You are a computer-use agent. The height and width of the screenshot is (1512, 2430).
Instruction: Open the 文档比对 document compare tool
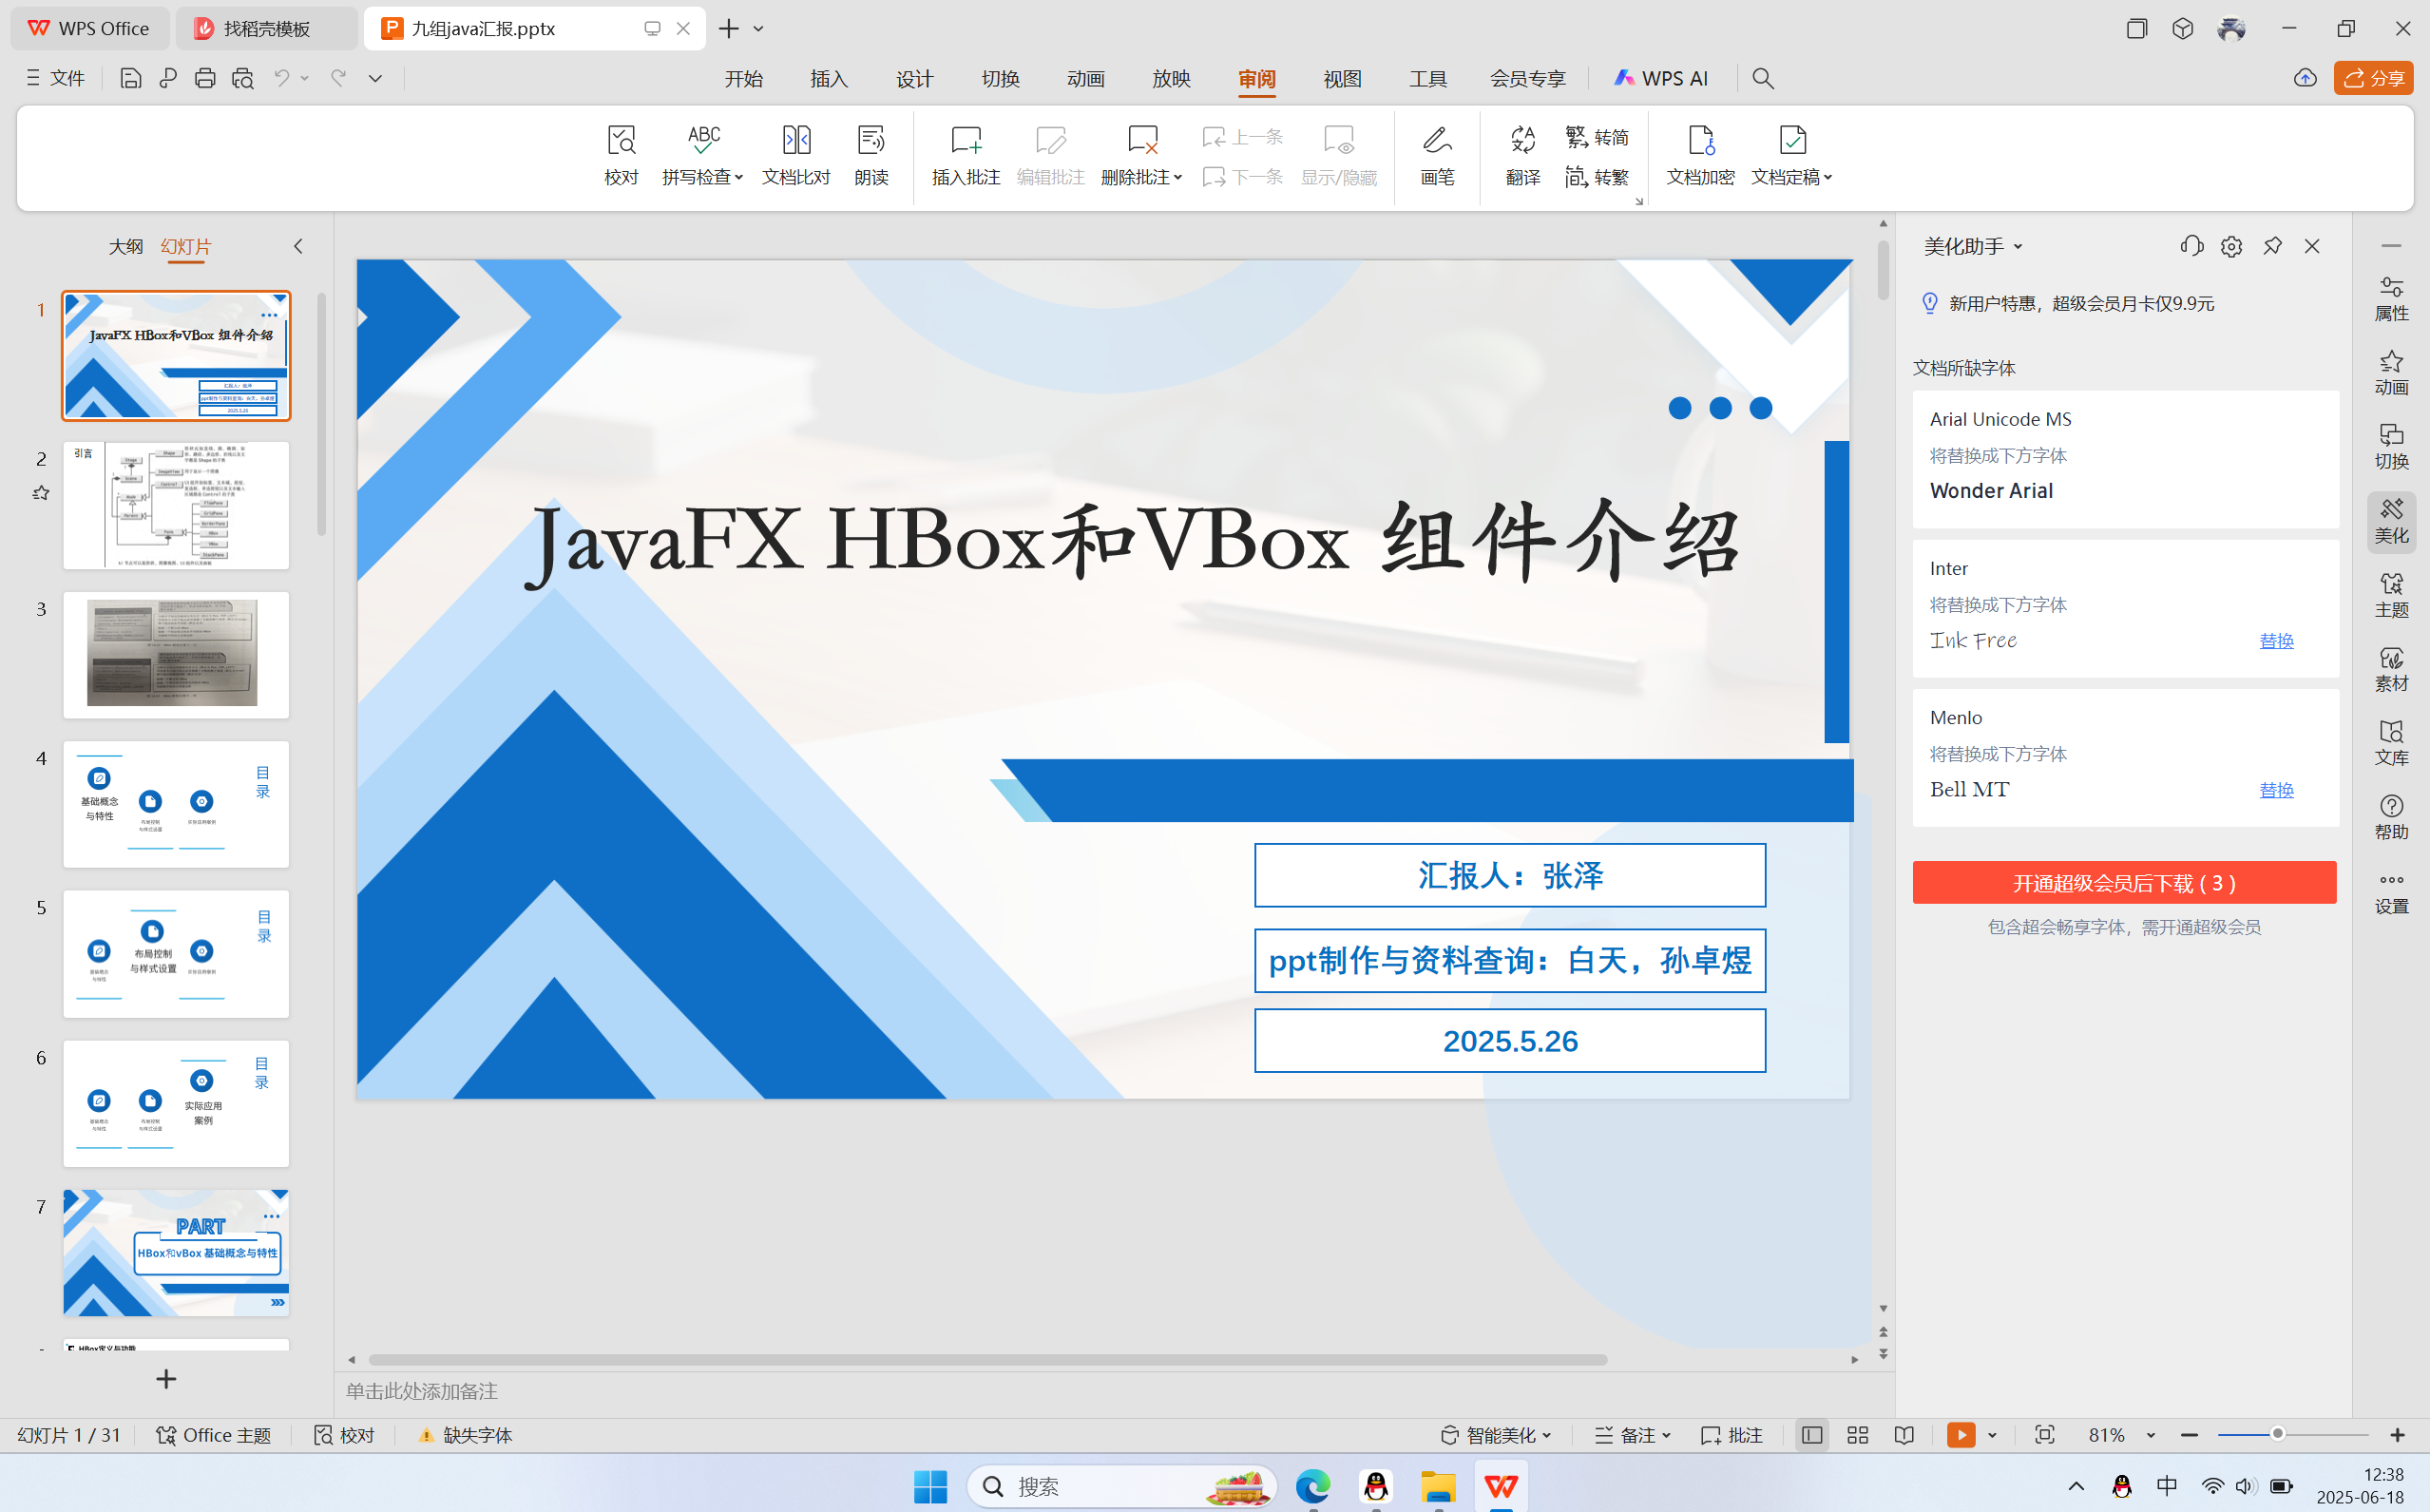(796, 153)
